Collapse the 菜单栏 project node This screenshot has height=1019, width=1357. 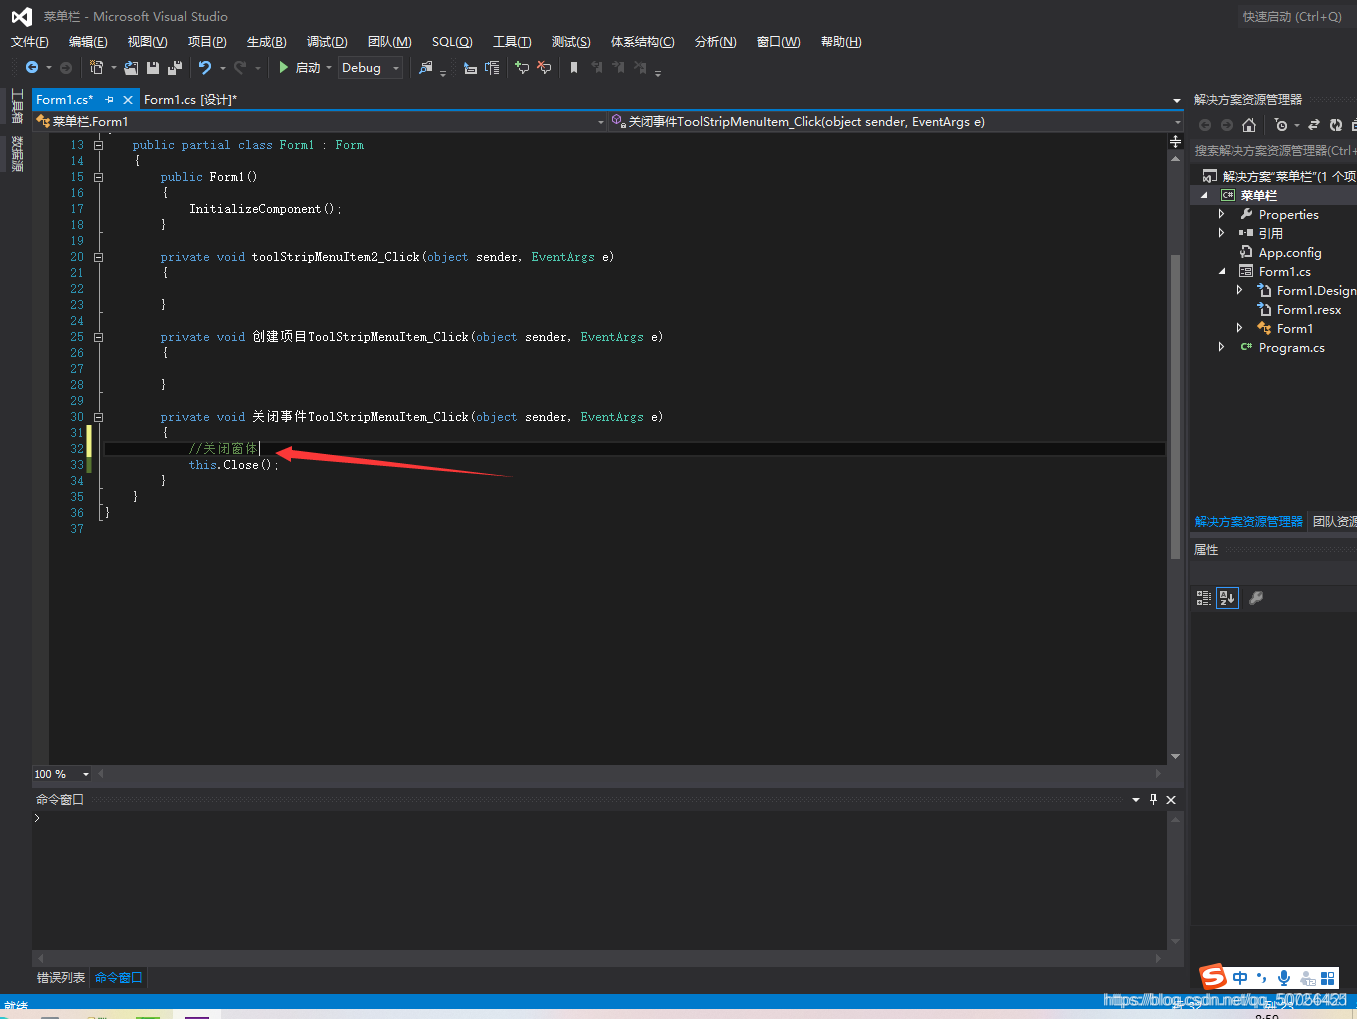[1204, 195]
